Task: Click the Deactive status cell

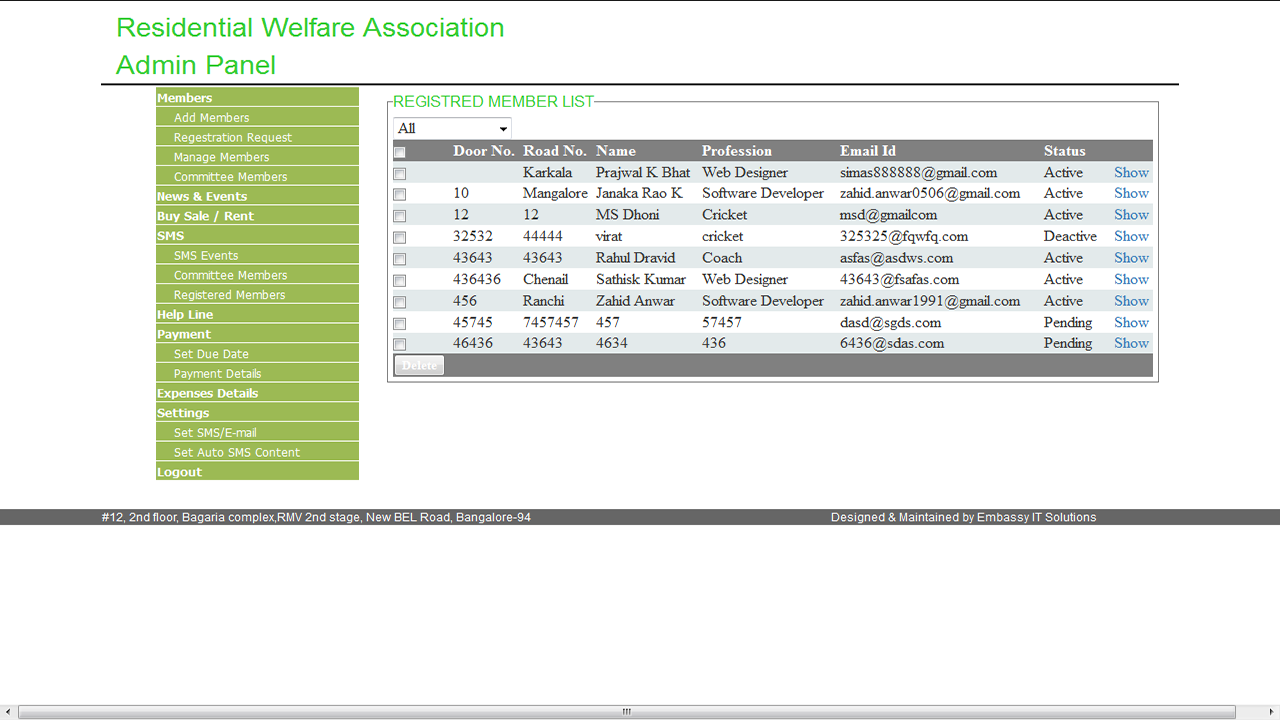Action: (x=1070, y=236)
